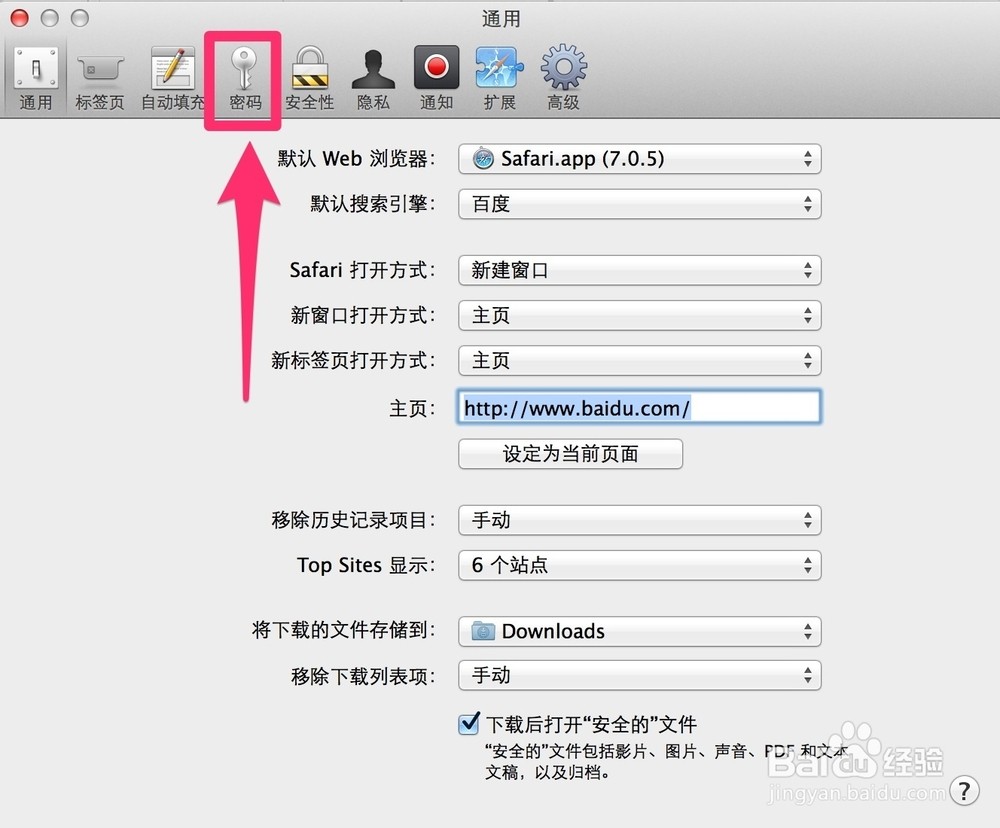The height and width of the screenshot is (828, 1000).
Task: Expand the default Web browser Safari.app dropdown
Action: coord(640,159)
